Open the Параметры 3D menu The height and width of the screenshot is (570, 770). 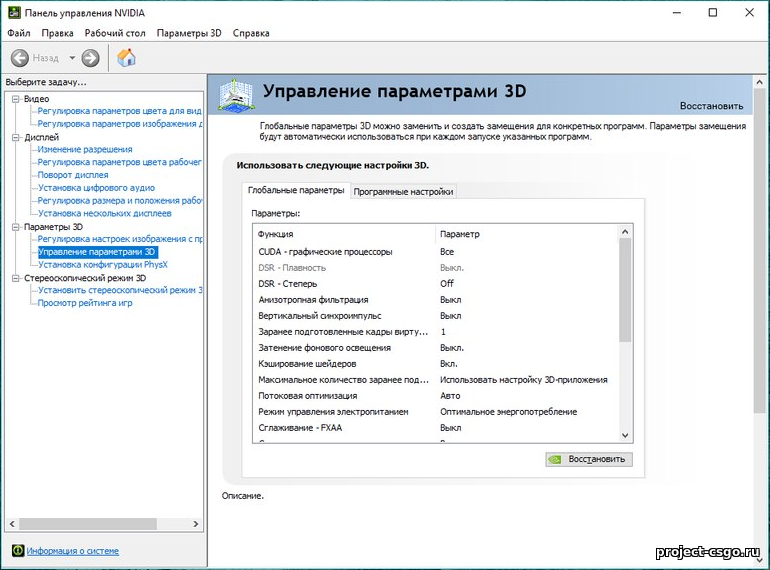pyautogui.click(x=189, y=33)
